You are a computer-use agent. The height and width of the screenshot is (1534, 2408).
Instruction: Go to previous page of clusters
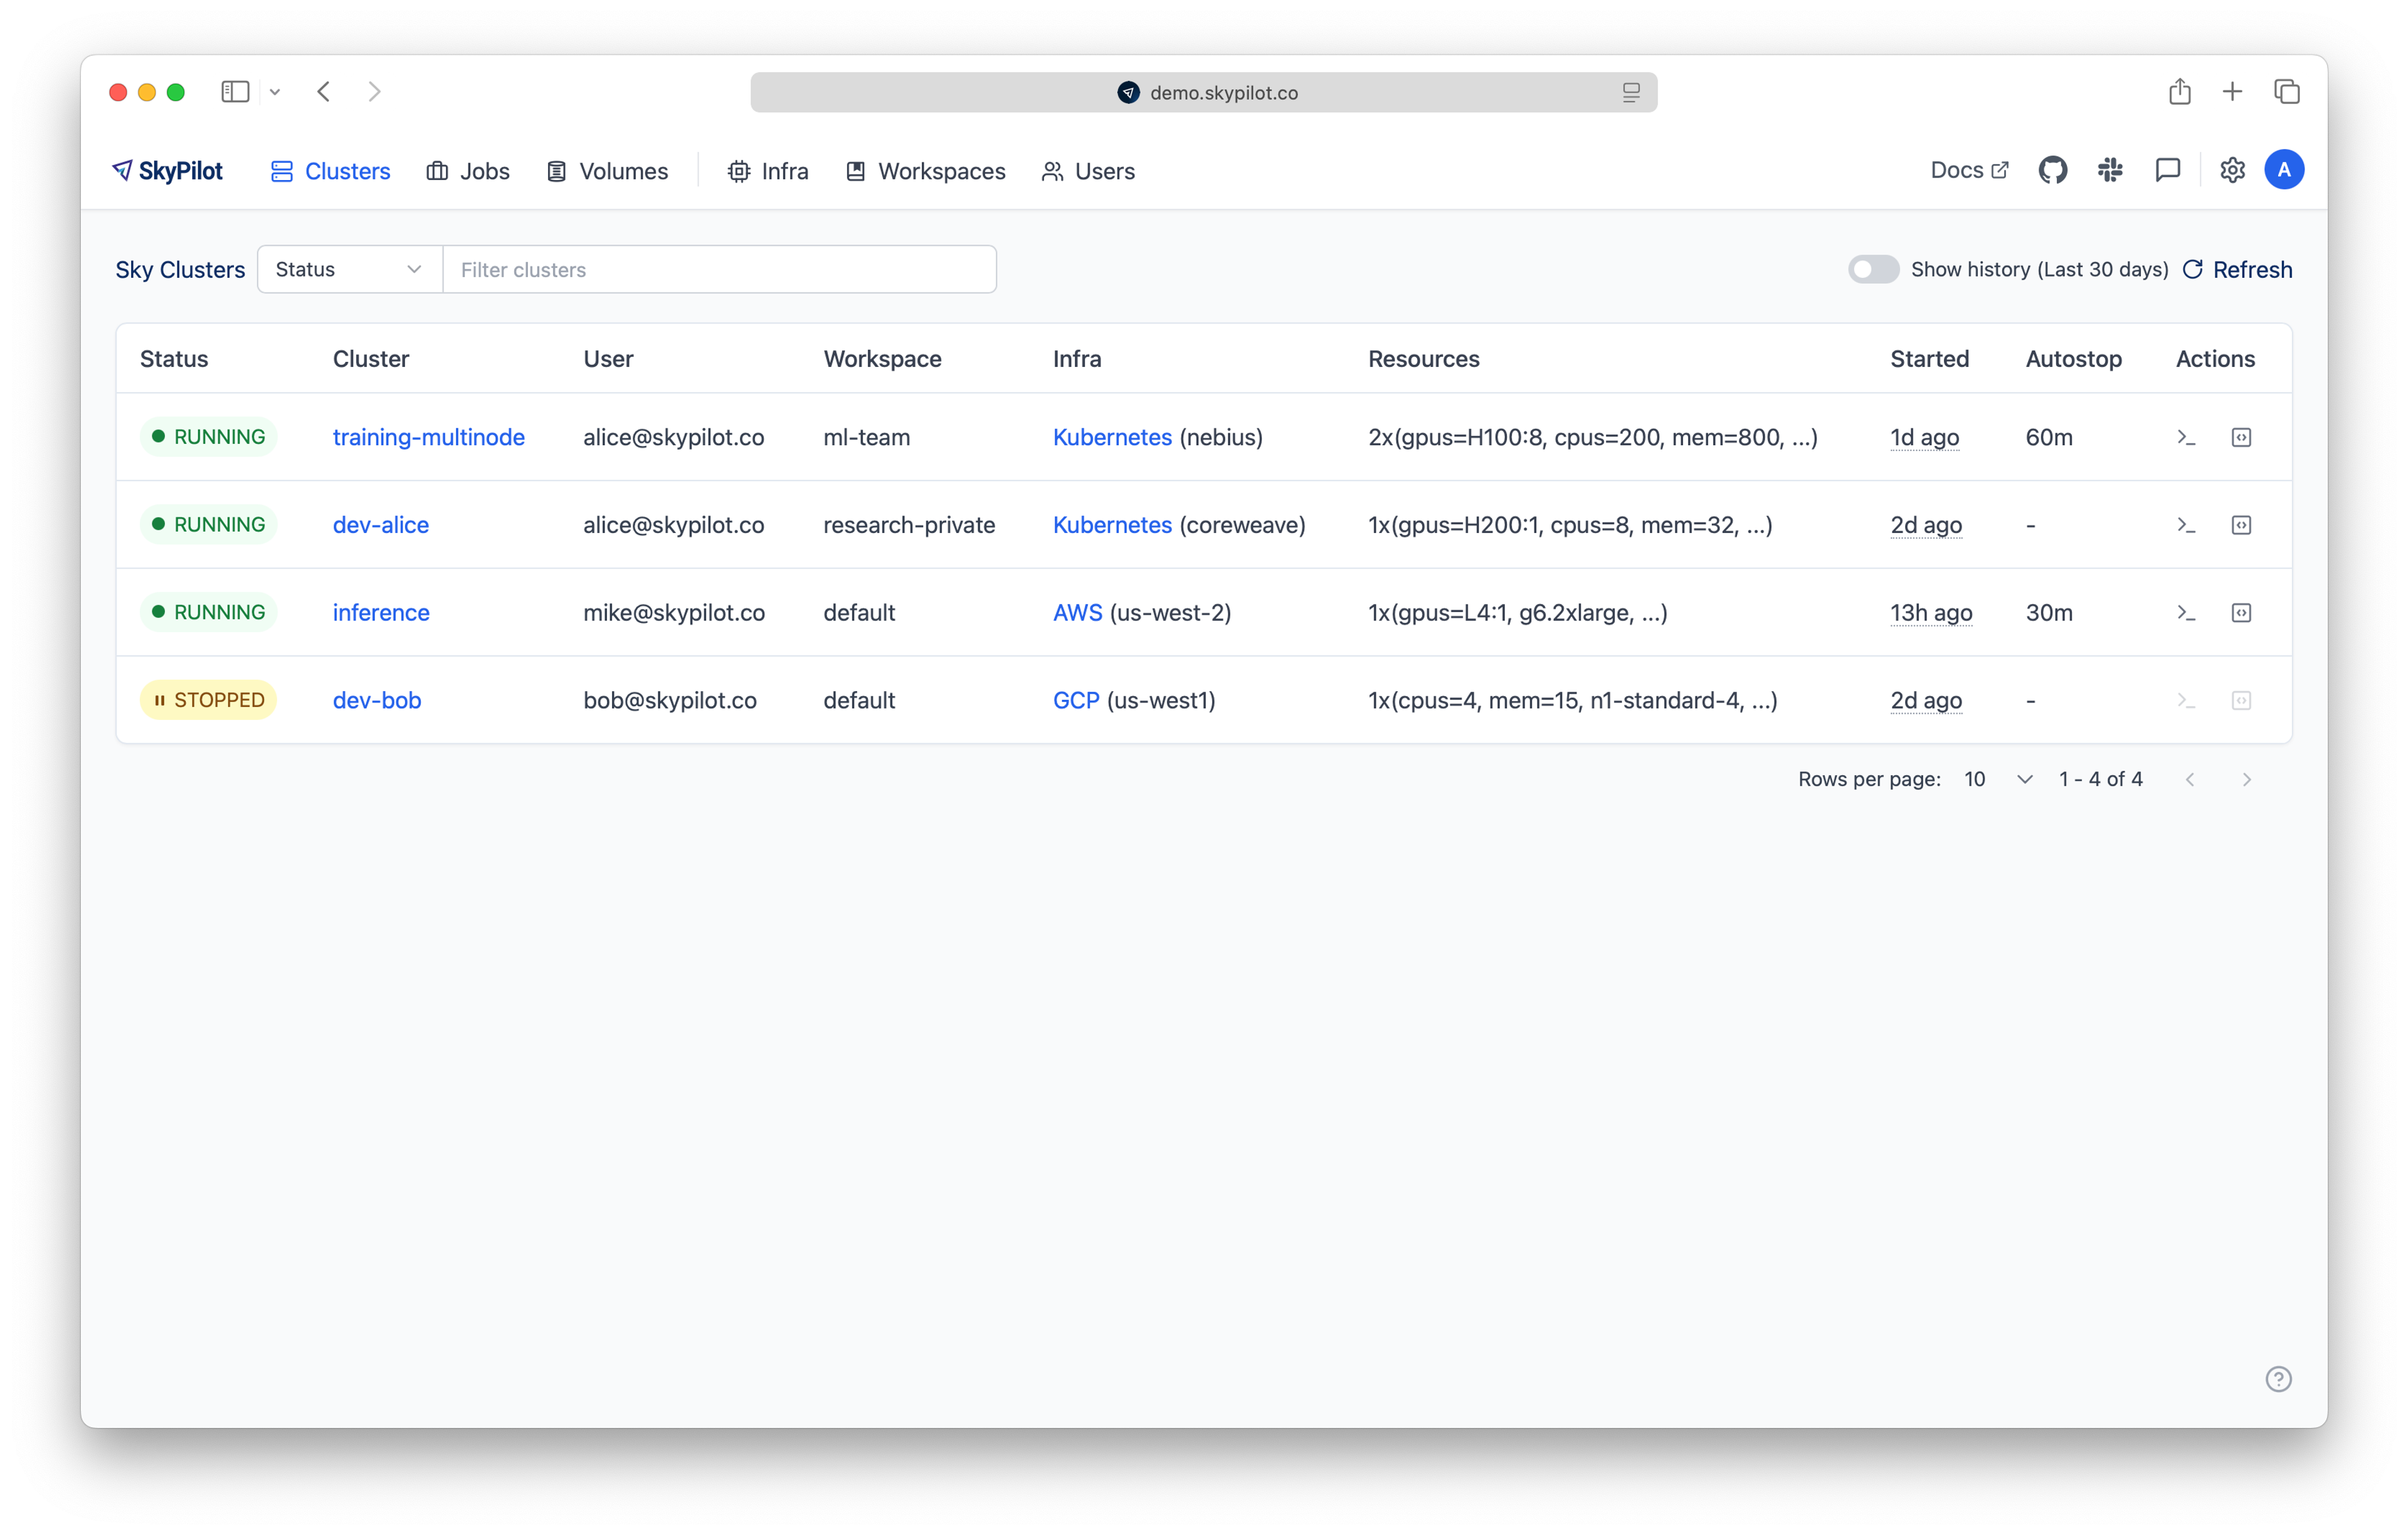pos(2190,779)
